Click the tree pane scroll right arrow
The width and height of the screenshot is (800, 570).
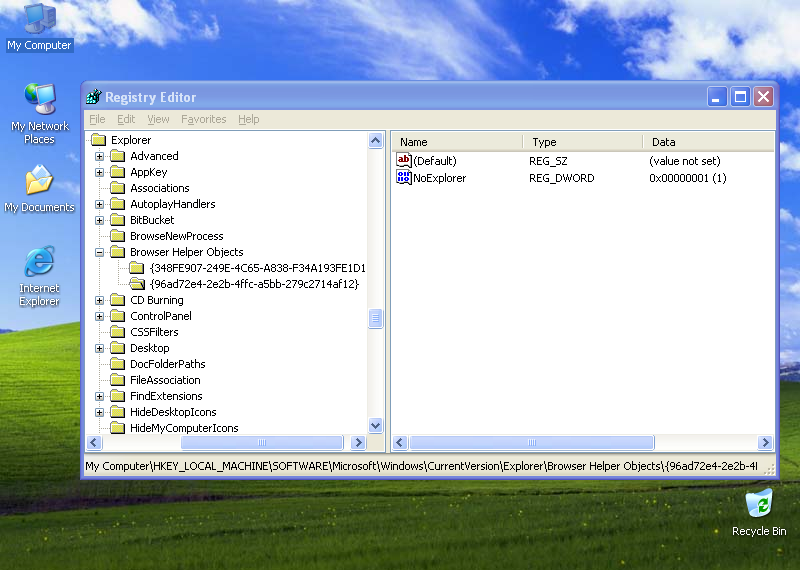(358, 442)
